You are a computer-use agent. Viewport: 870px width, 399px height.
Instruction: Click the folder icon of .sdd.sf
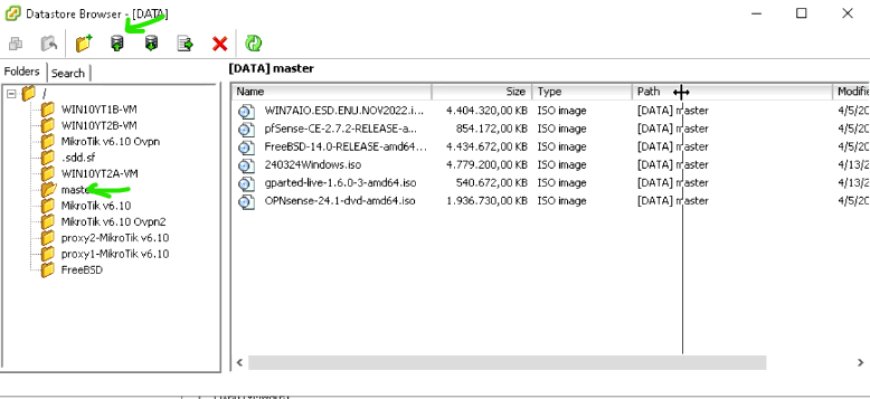[48, 158]
